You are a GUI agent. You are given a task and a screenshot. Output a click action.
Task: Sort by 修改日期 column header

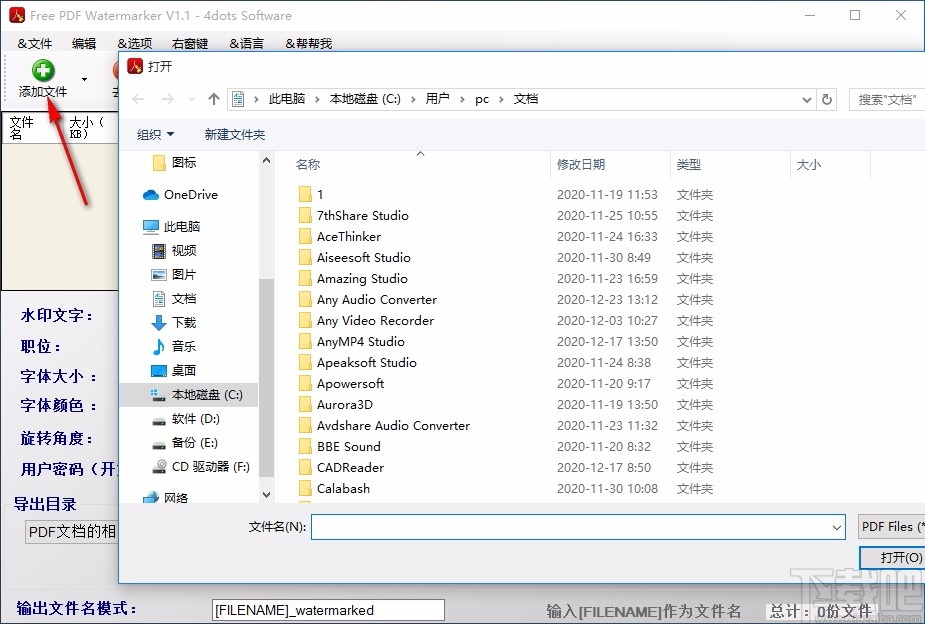pos(581,165)
